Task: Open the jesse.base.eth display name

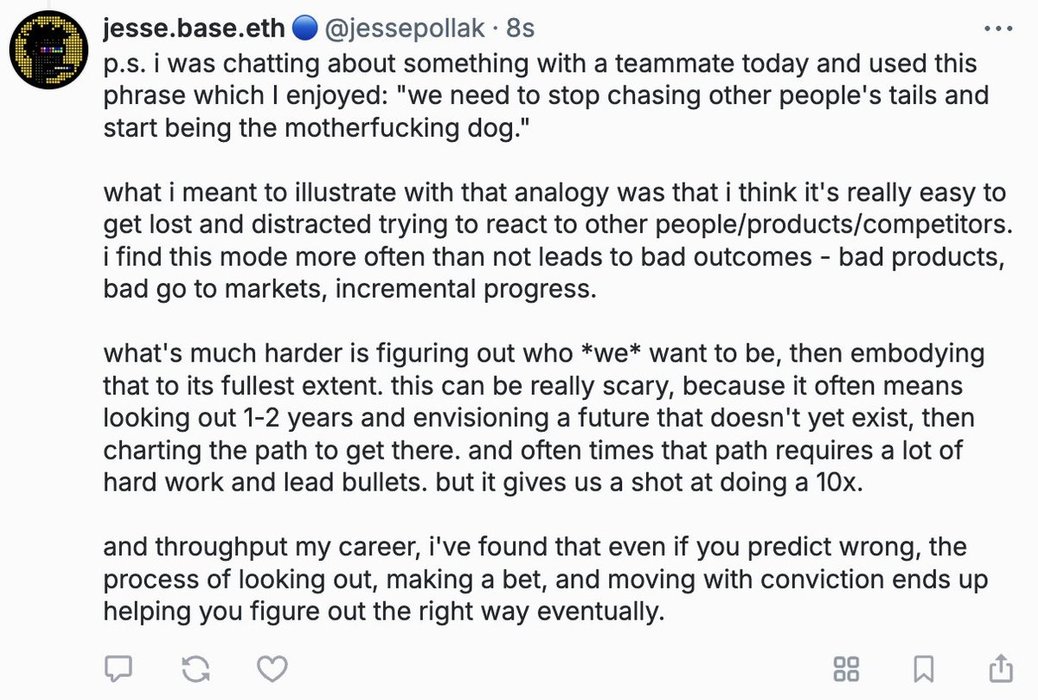Action: point(194,28)
